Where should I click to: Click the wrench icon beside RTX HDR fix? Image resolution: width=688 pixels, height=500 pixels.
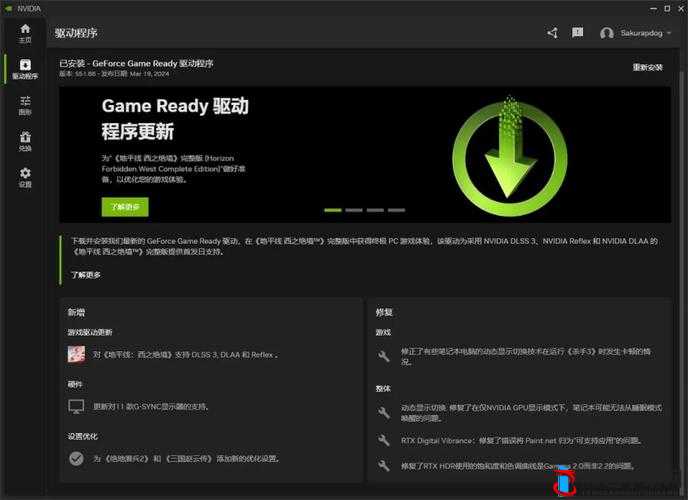(x=383, y=465)
